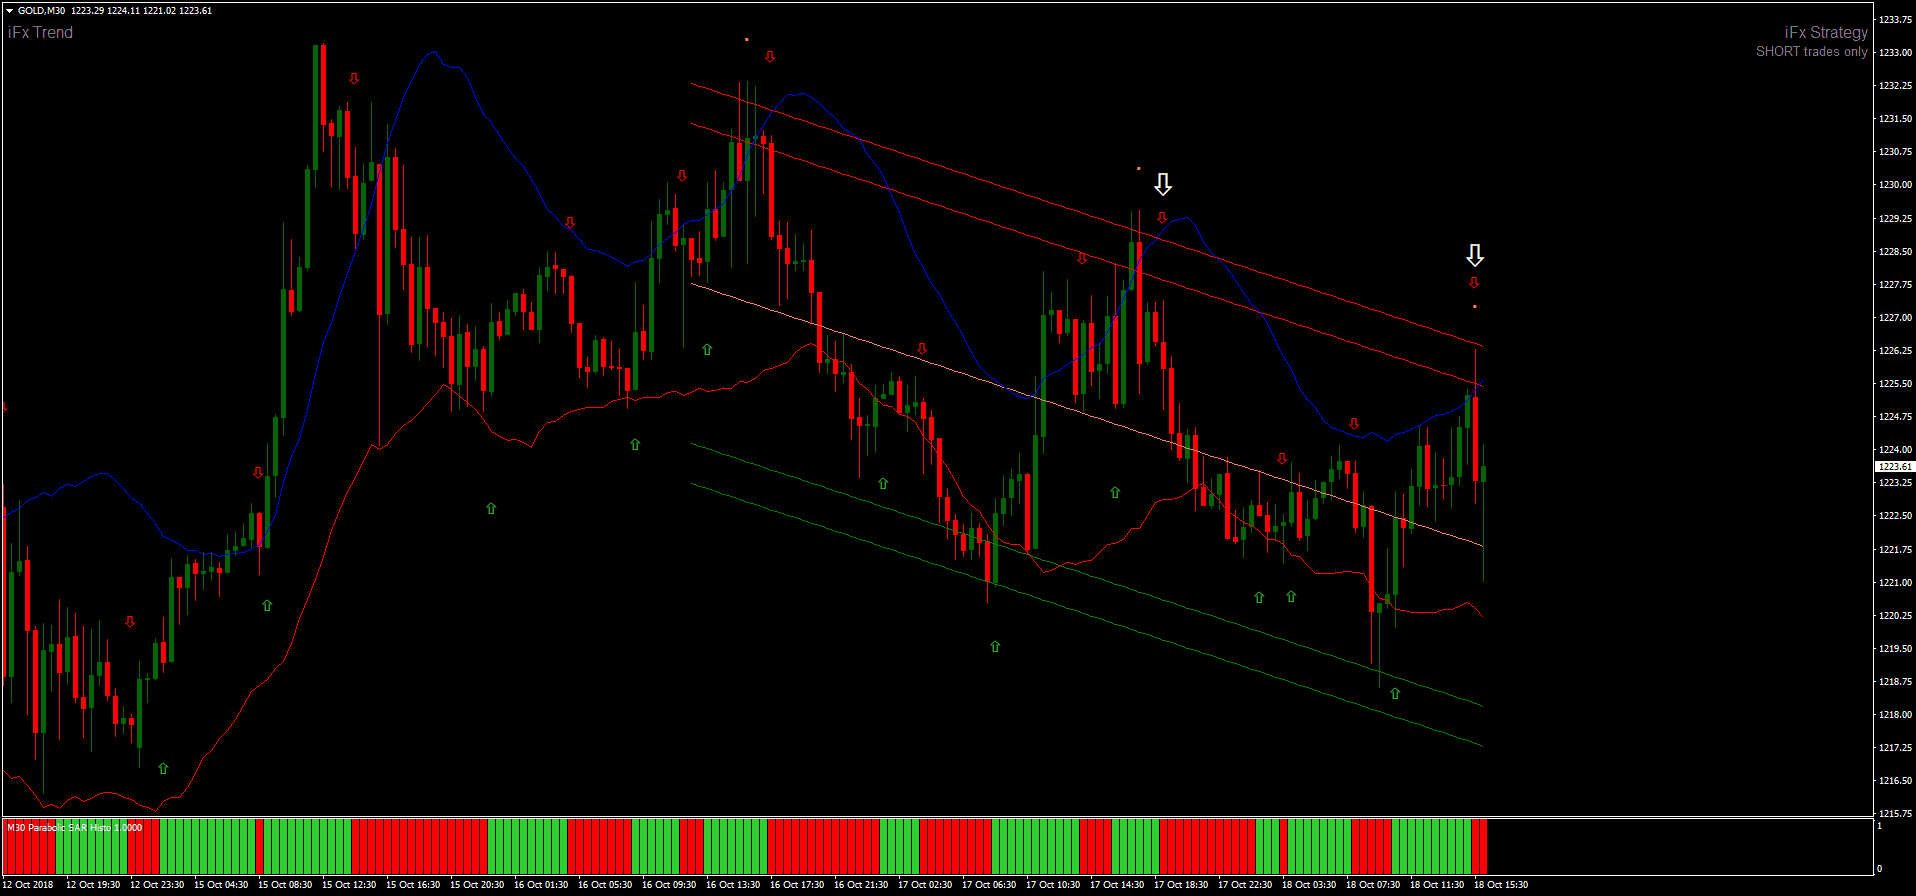The image size is (1916, 896).
Task: Click the large white down arrow at chart's right edge
Action: click(x=1474, y=255)
